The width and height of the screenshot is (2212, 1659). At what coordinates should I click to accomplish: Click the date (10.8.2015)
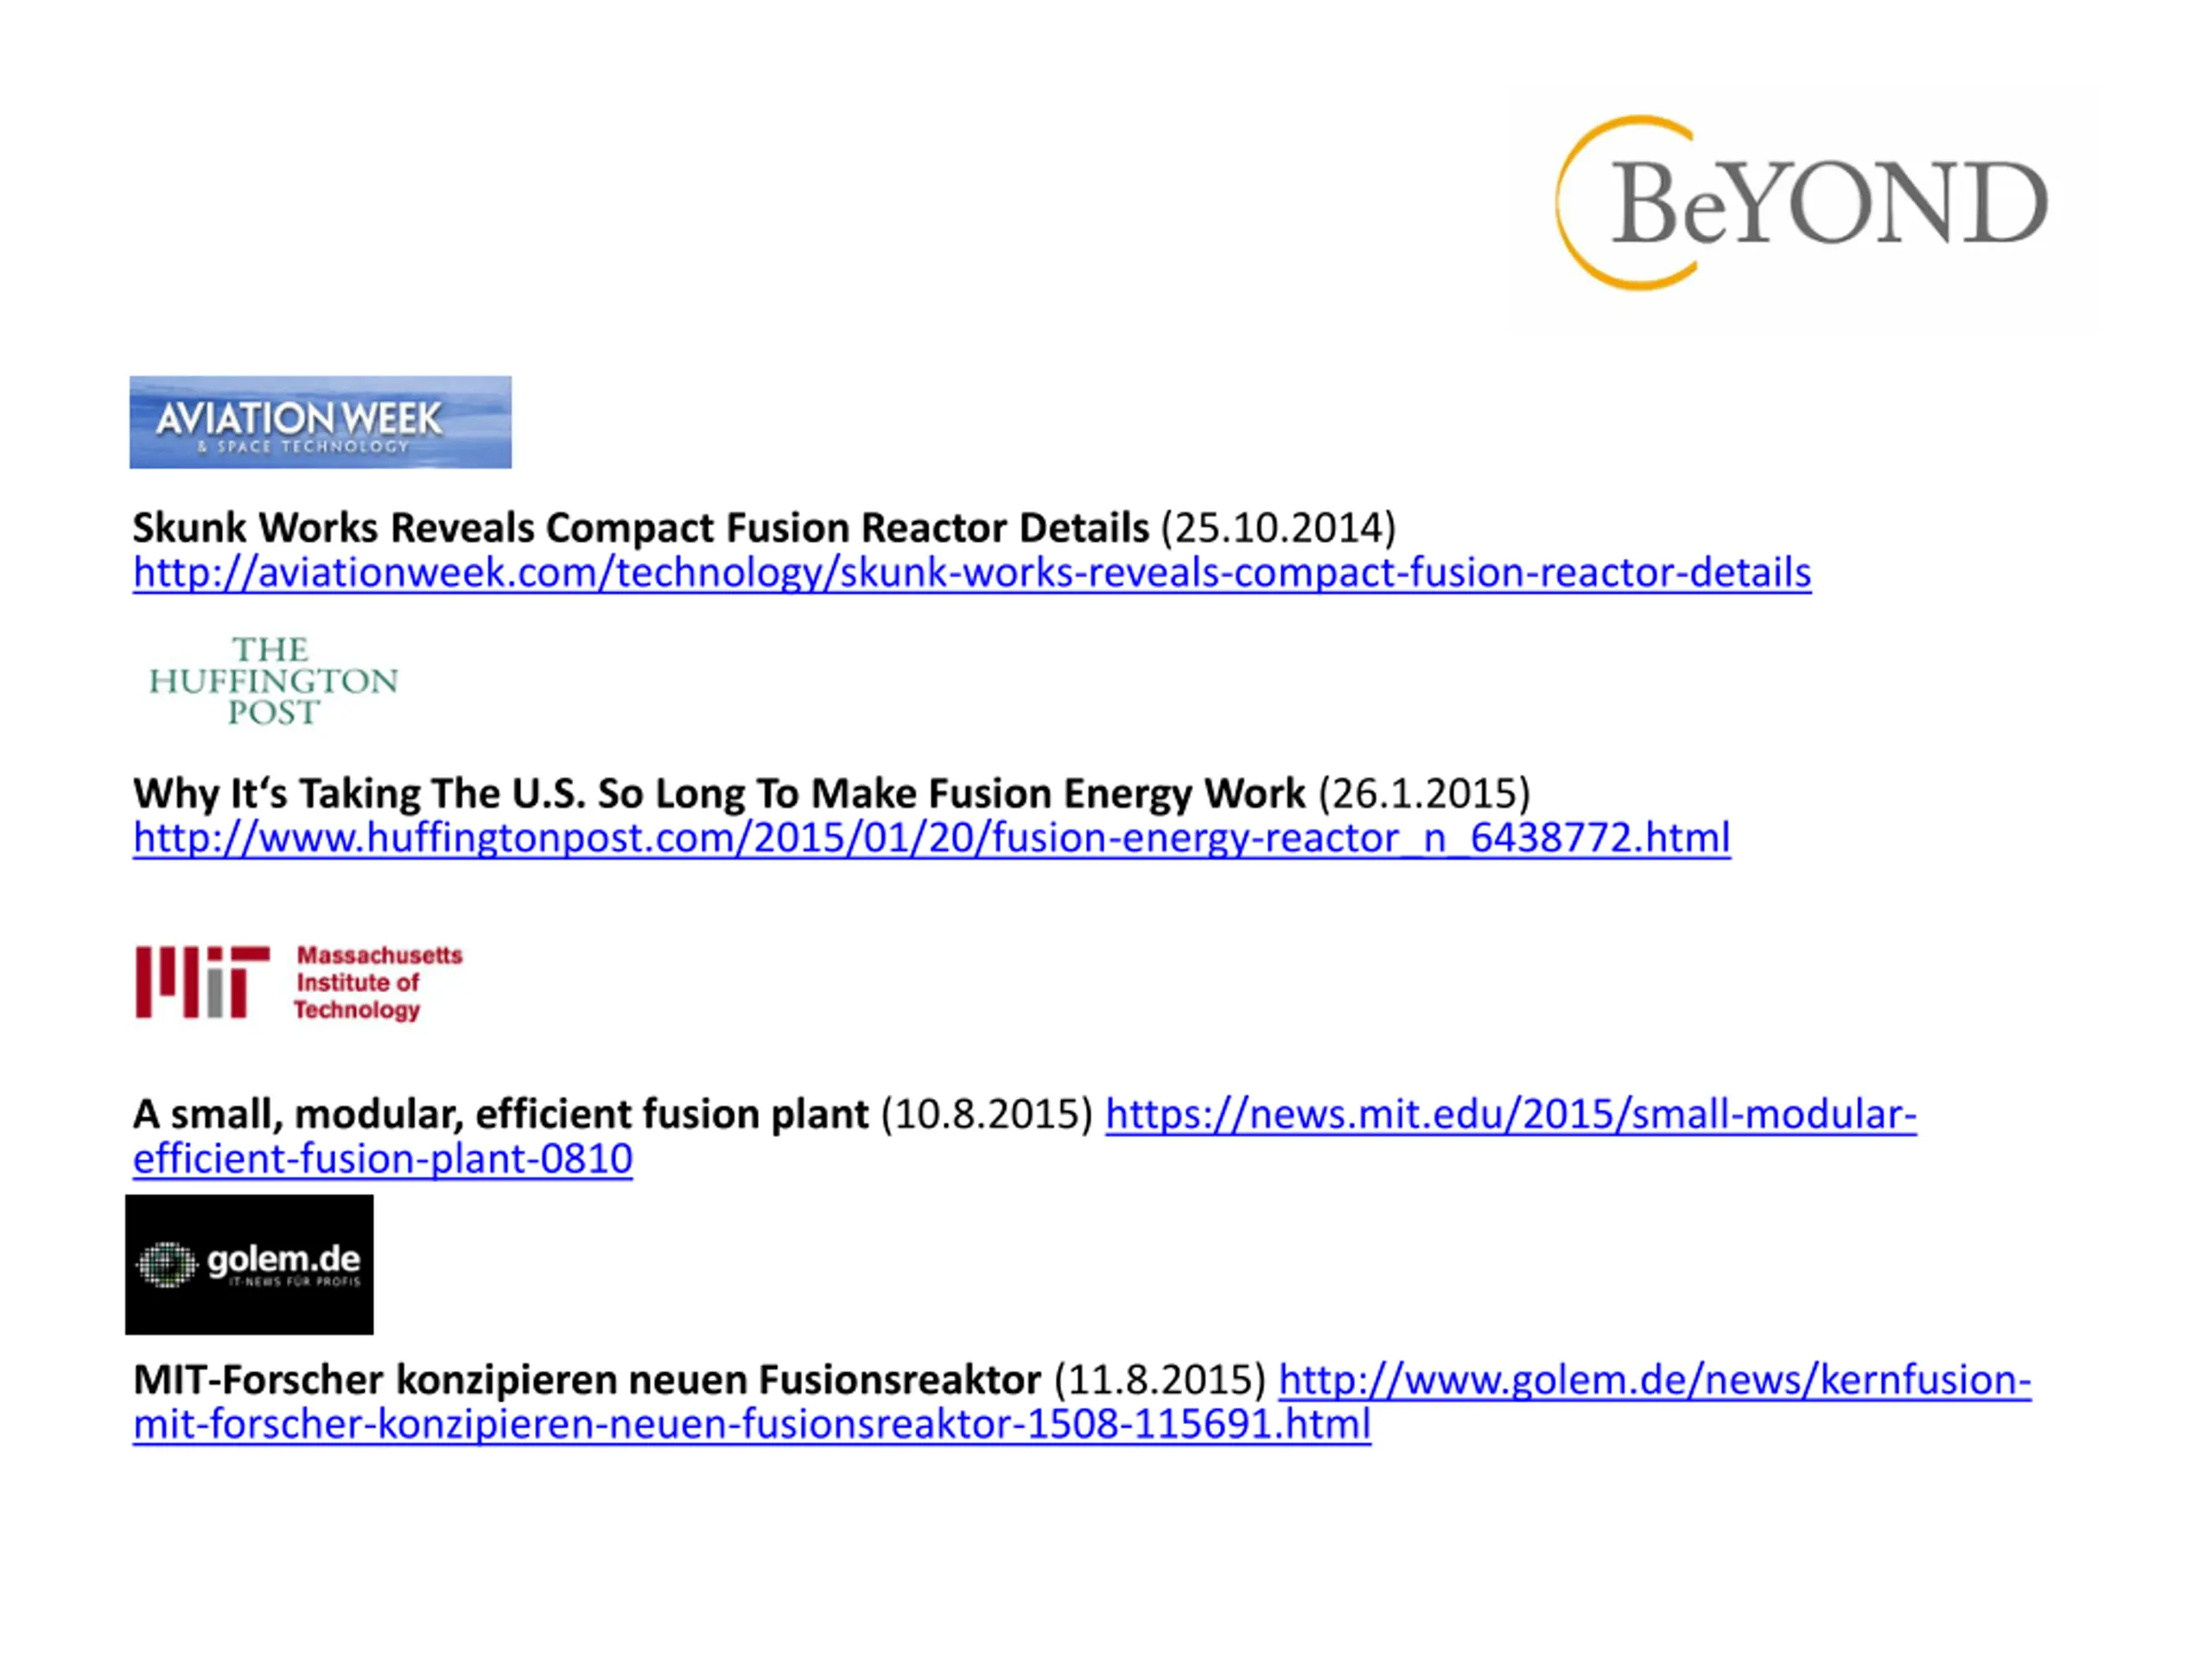(x=987, y=1114)
